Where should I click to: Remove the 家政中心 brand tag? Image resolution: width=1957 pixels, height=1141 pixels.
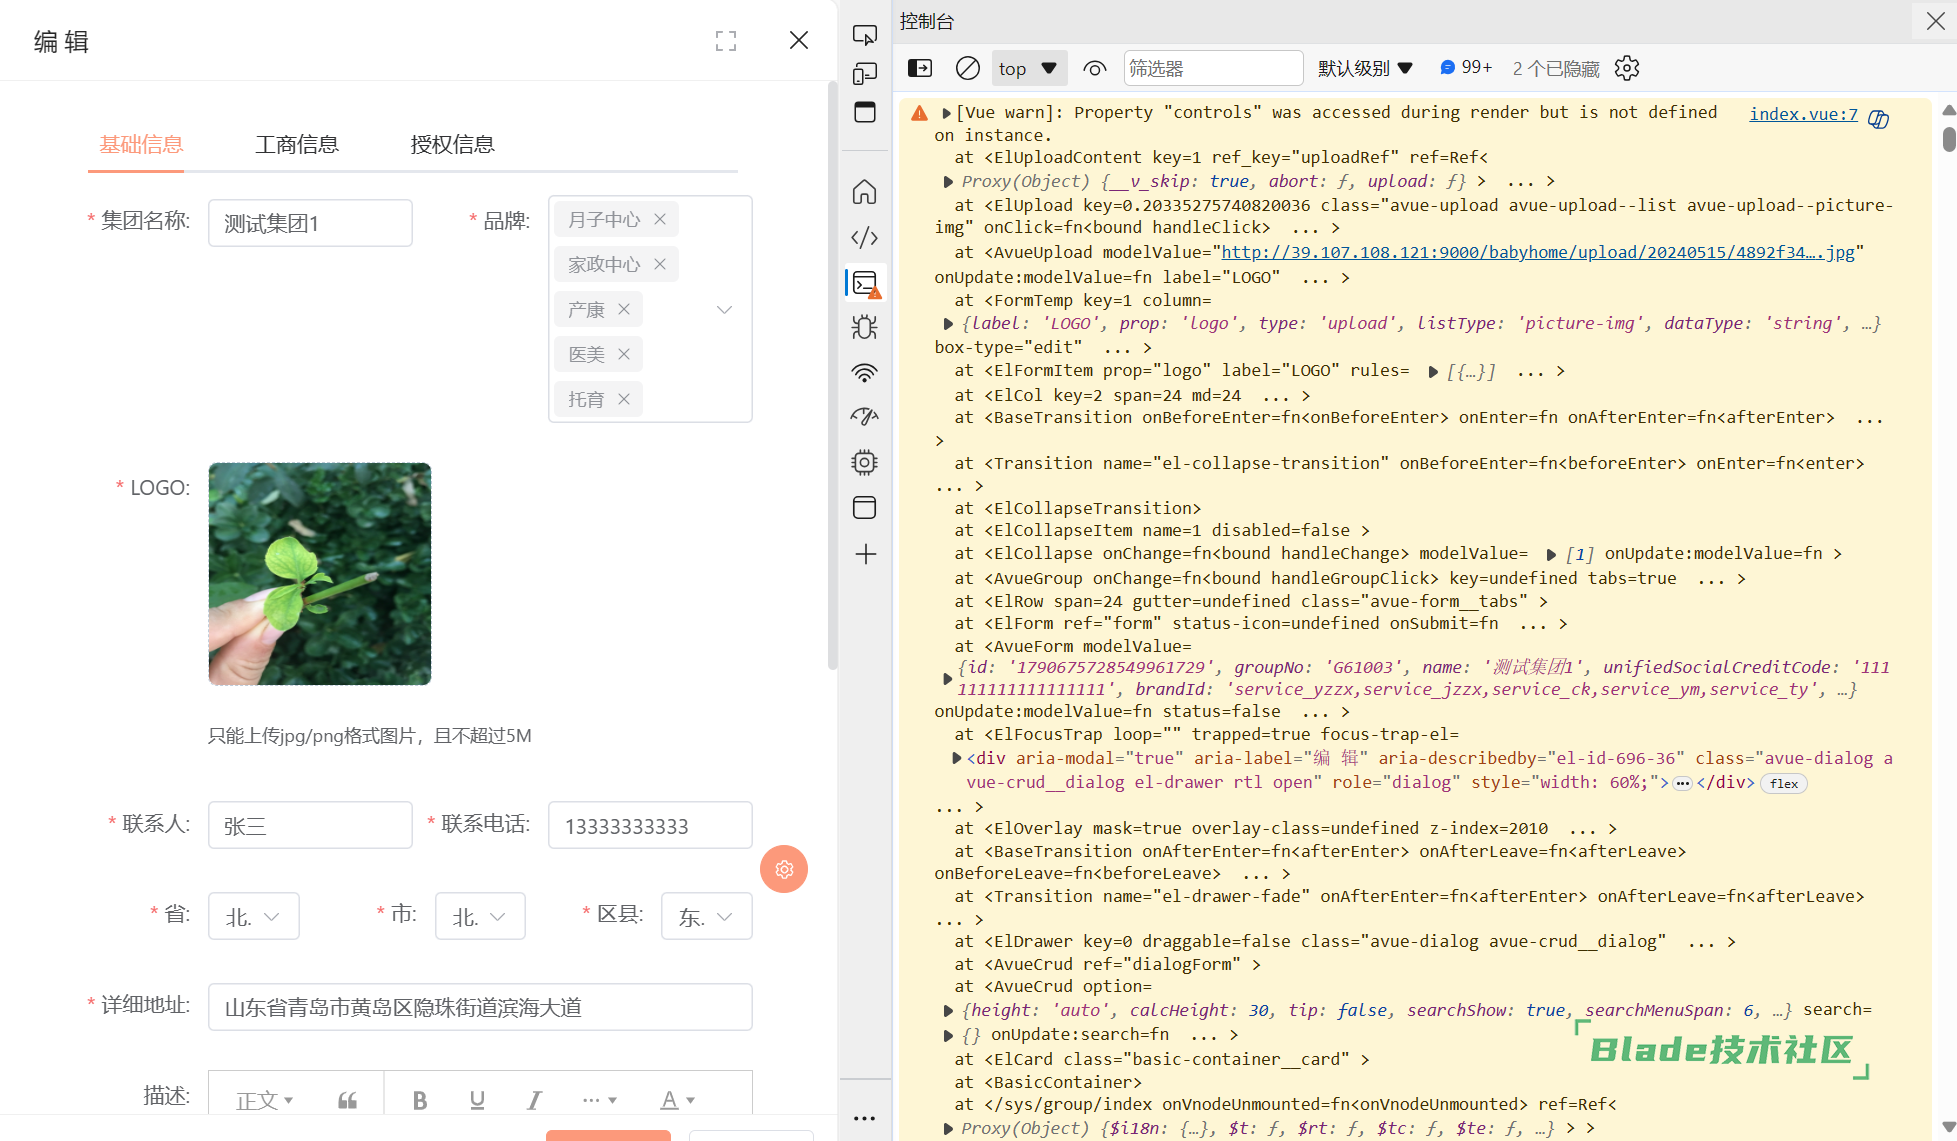660,264
